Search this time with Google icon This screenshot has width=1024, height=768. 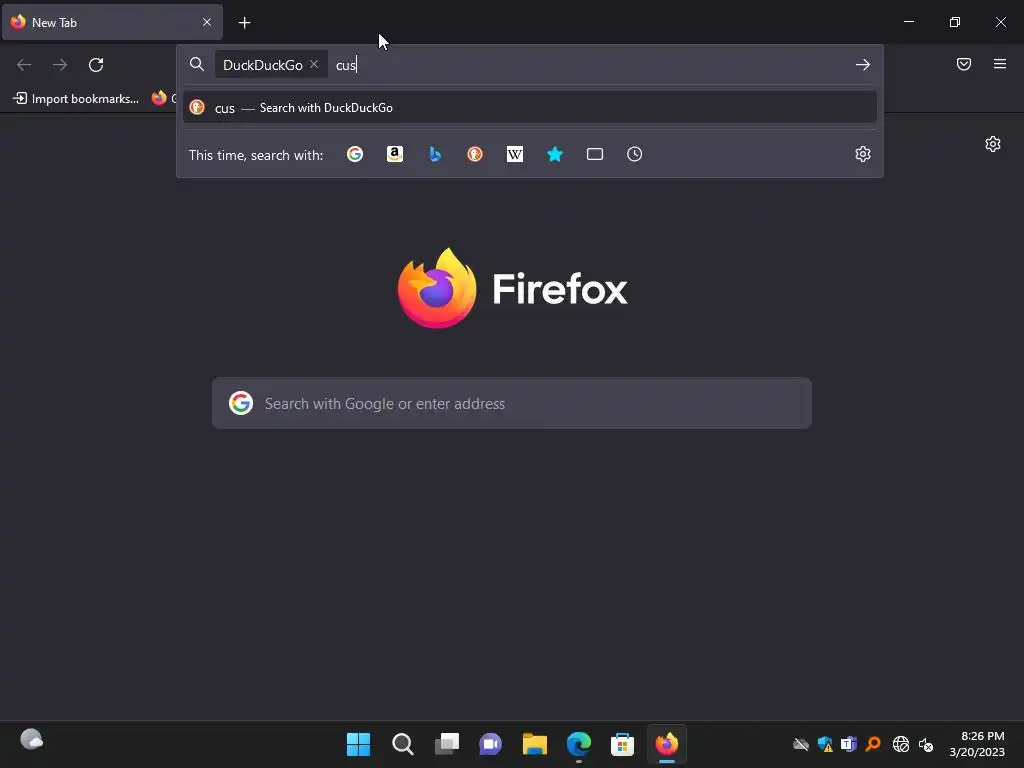355,154
